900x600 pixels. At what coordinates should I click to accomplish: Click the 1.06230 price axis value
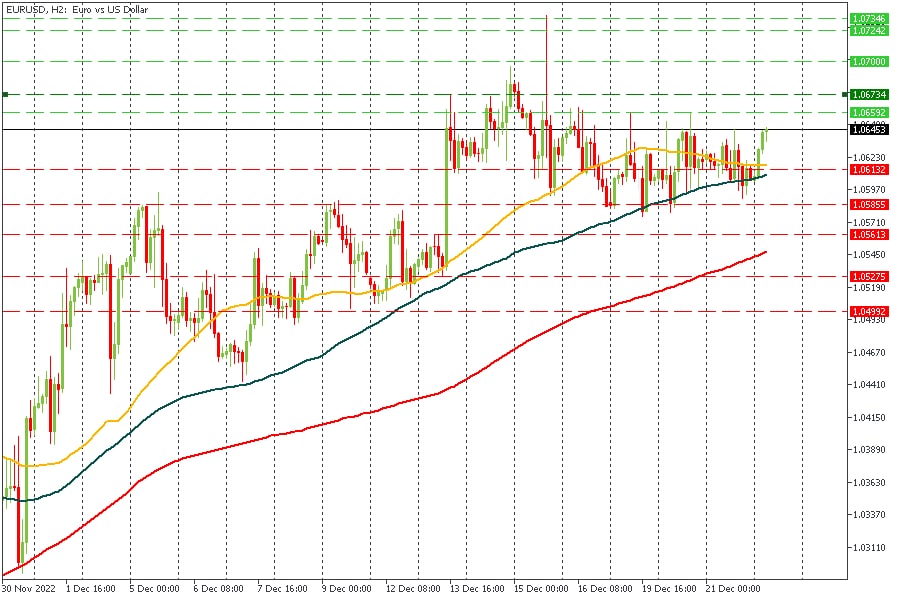pos(870,157)
